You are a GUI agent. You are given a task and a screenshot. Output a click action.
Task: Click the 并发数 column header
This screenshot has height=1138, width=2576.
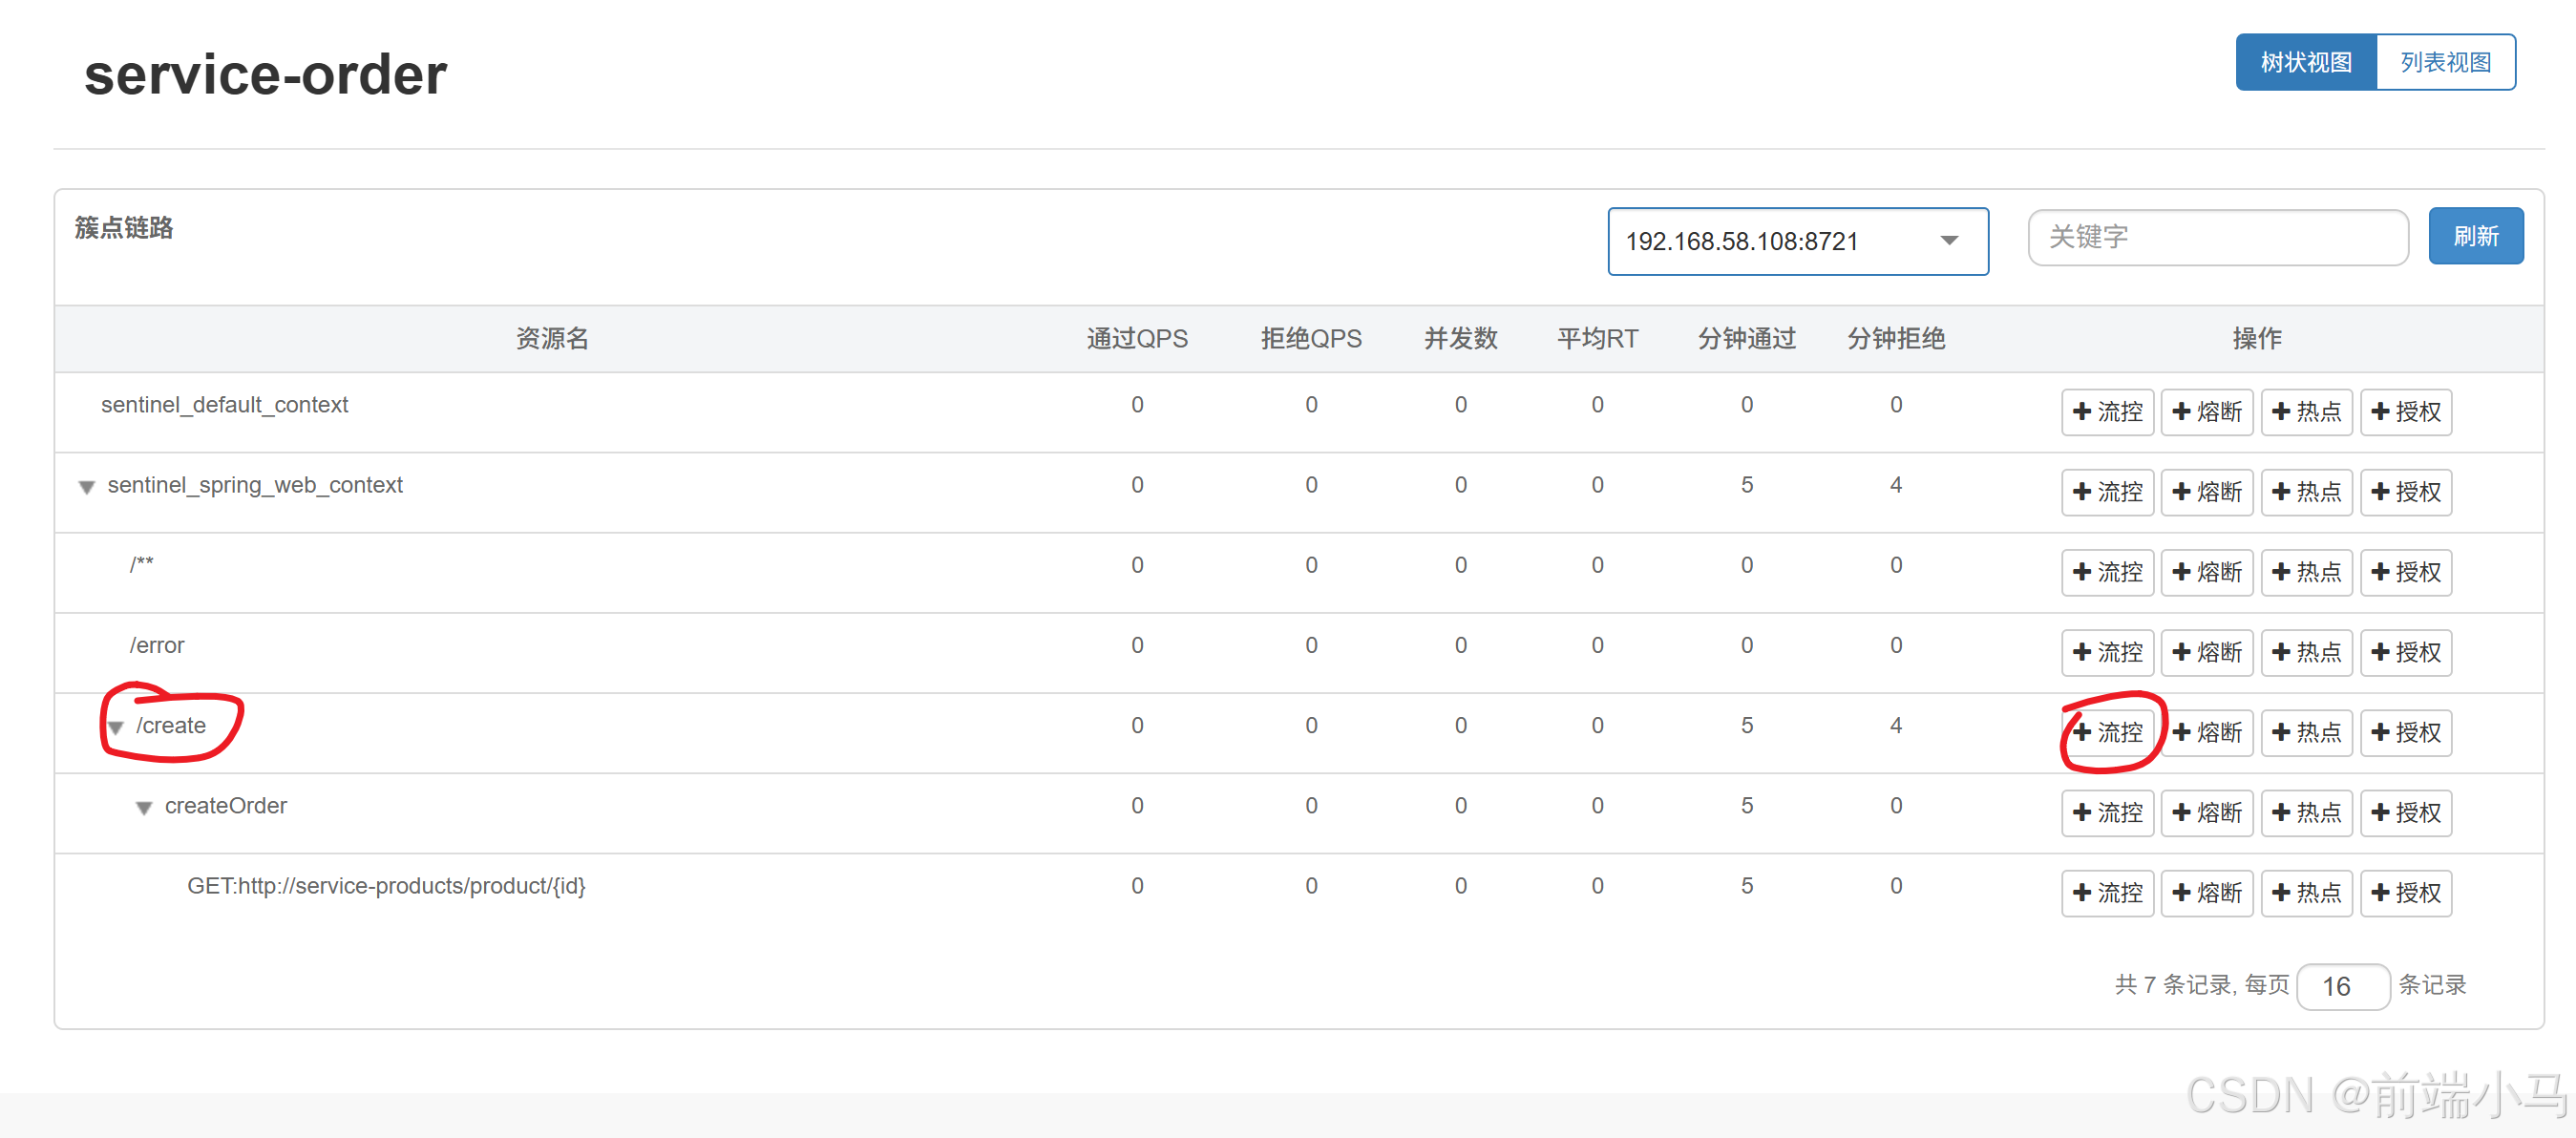(x=1460, y=339)
